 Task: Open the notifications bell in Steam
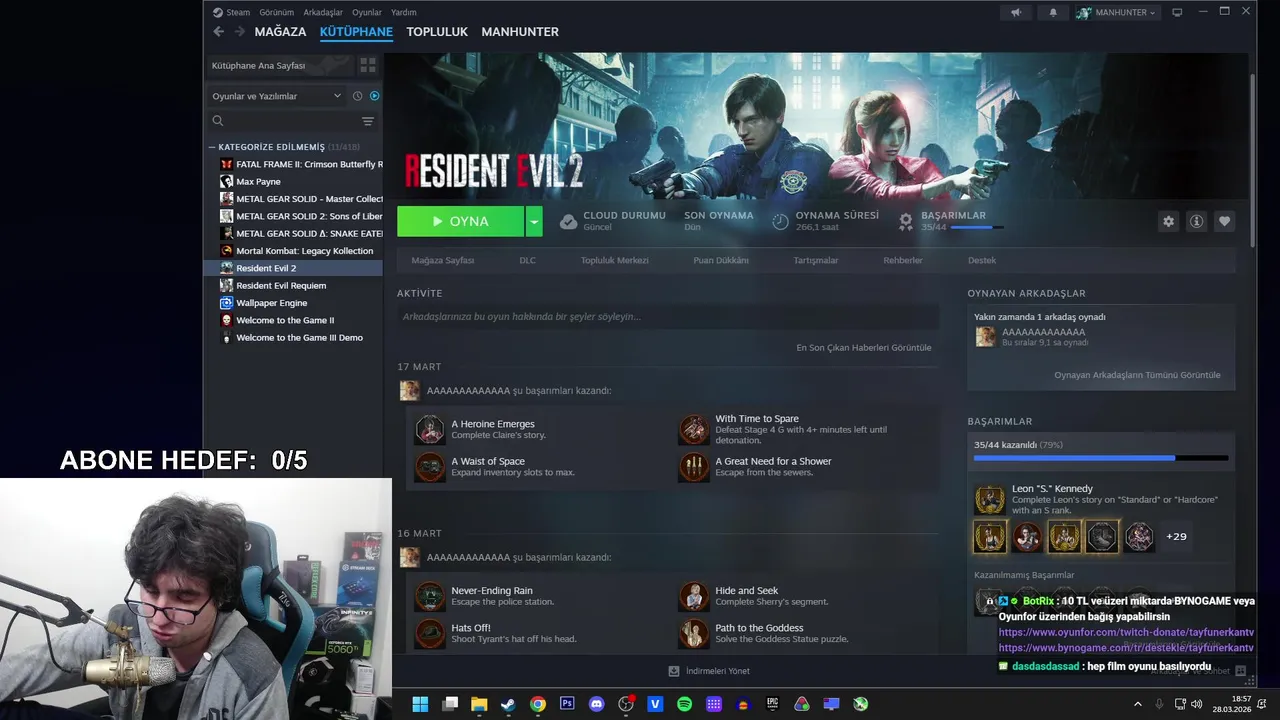coord(1052,13)
